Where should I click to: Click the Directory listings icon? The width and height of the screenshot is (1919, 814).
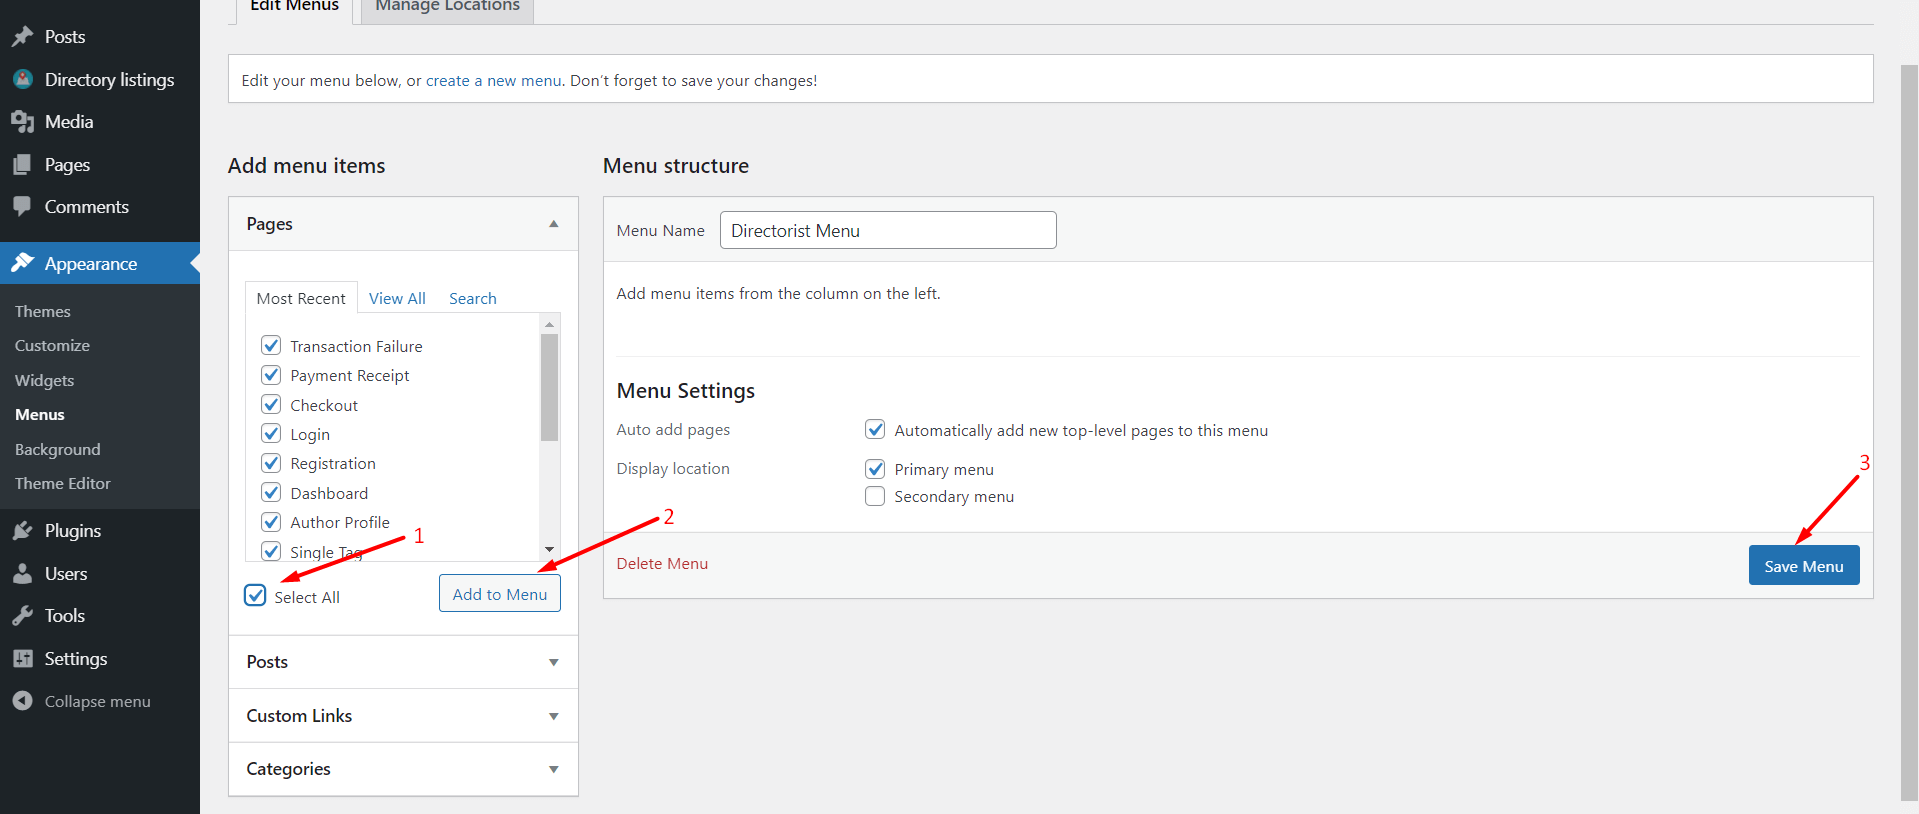pos(22,79)
